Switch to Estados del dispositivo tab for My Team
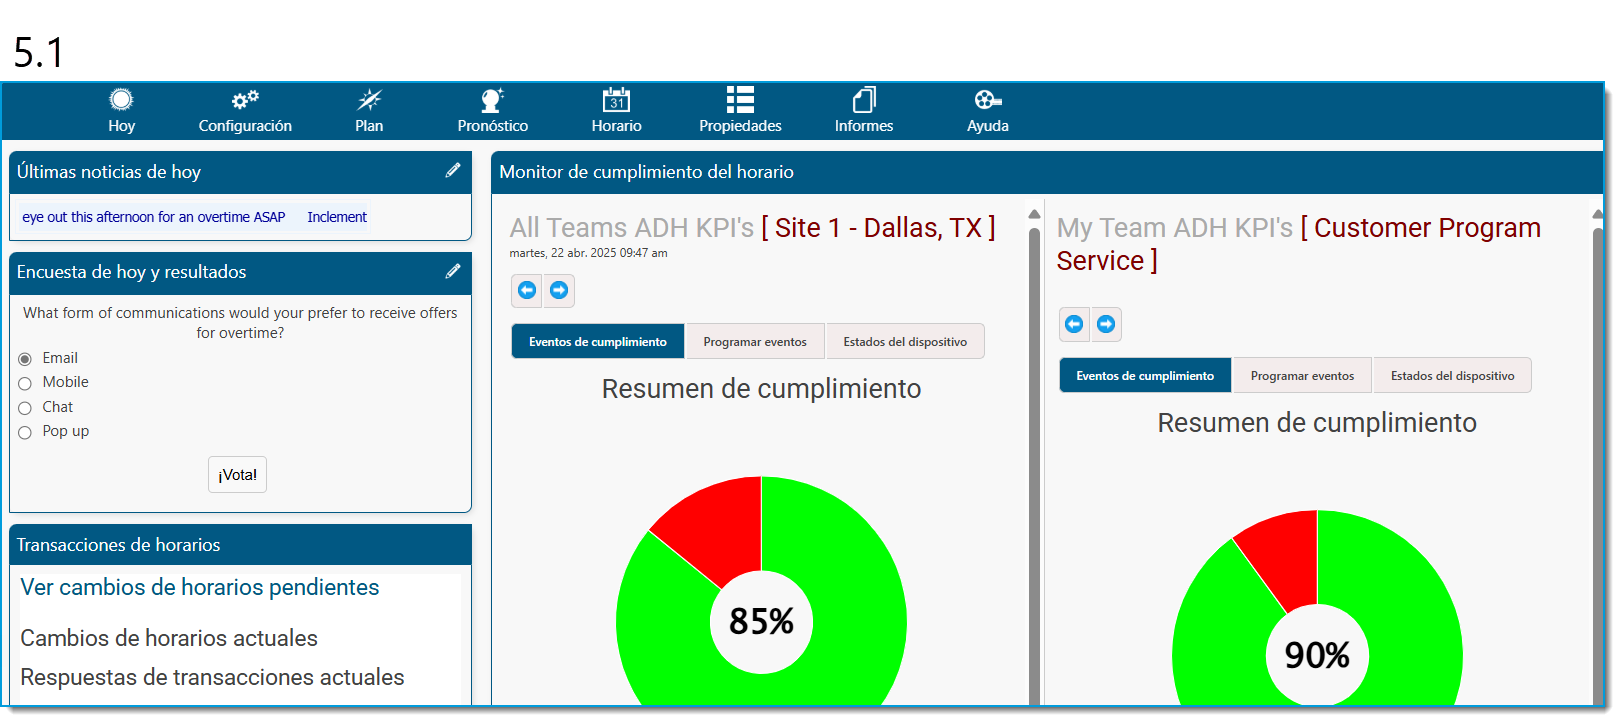This screenshot has height=721, width=1619. point(1452,375)
